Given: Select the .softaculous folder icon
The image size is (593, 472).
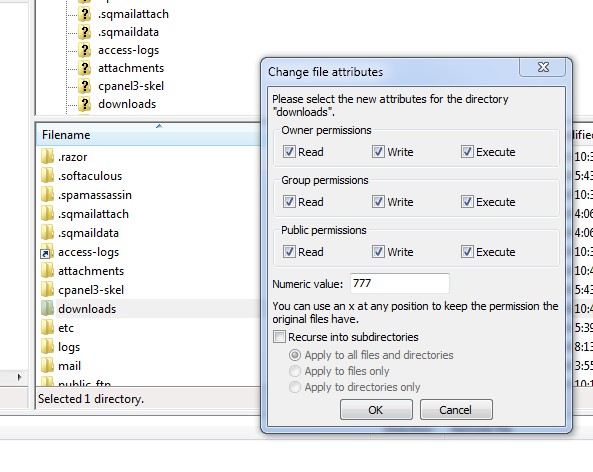Looking at the screenshot, I should [47, 175].
